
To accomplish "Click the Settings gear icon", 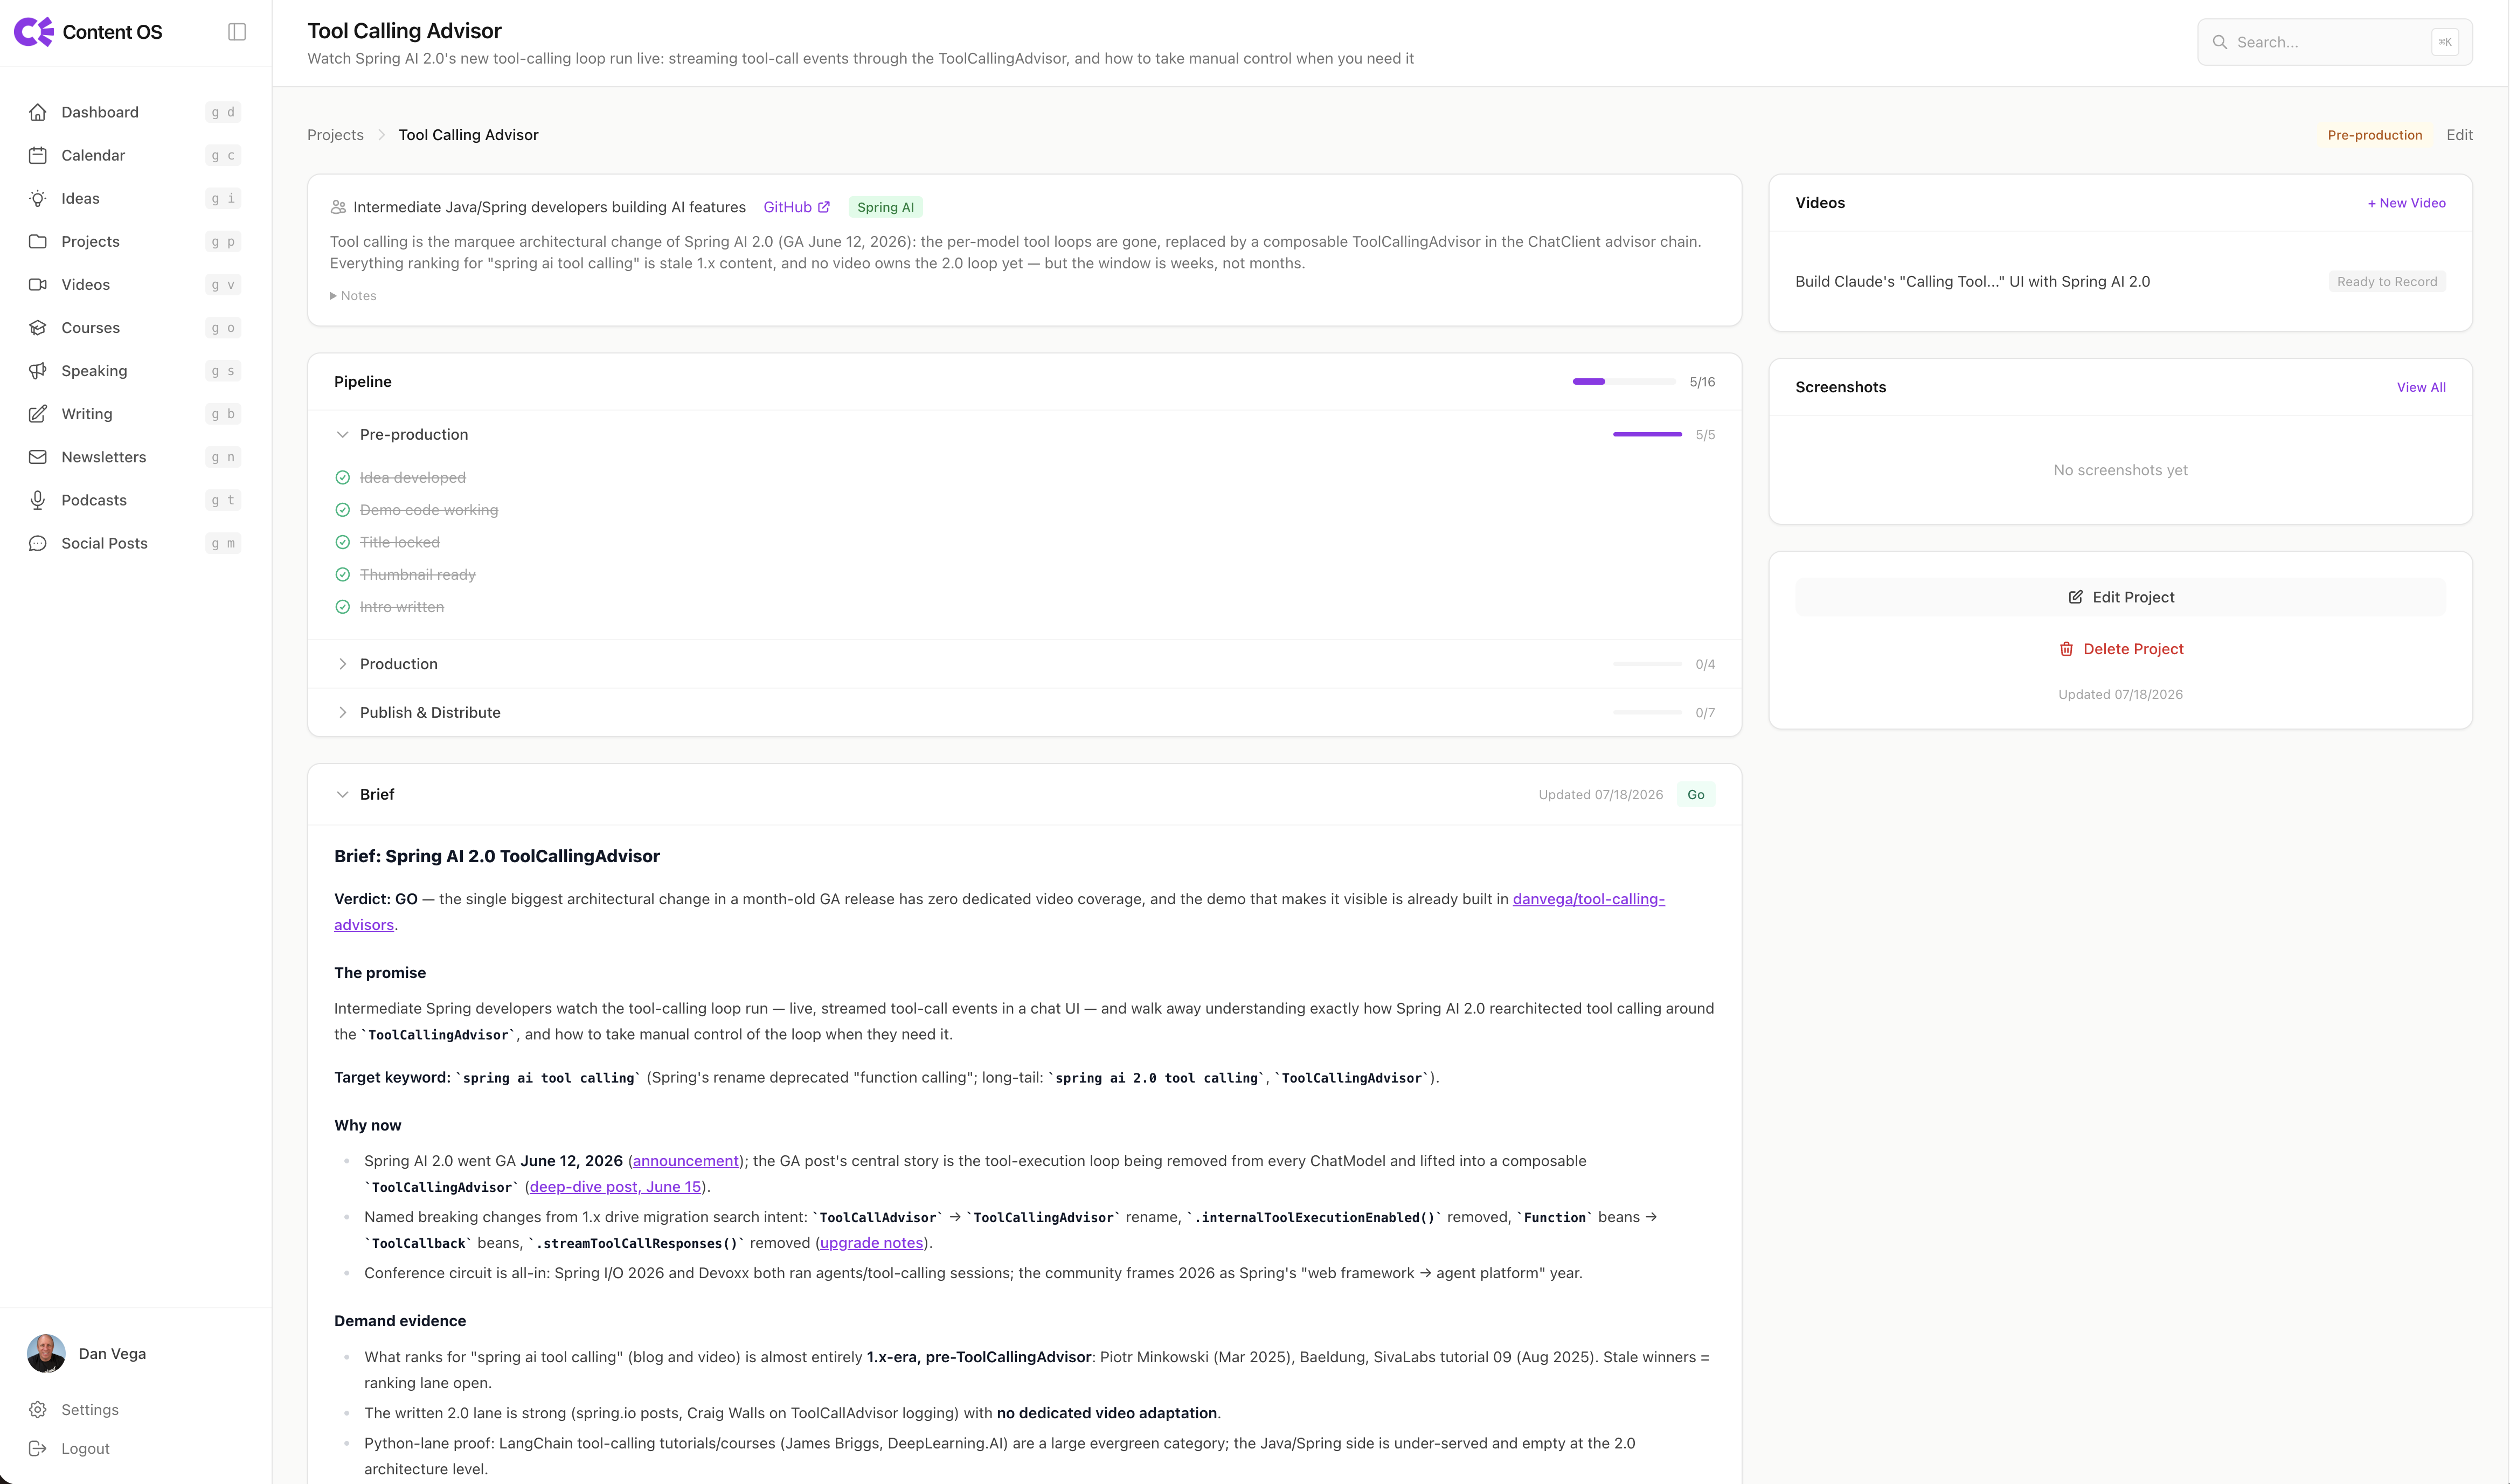I will coord(38,1409).
